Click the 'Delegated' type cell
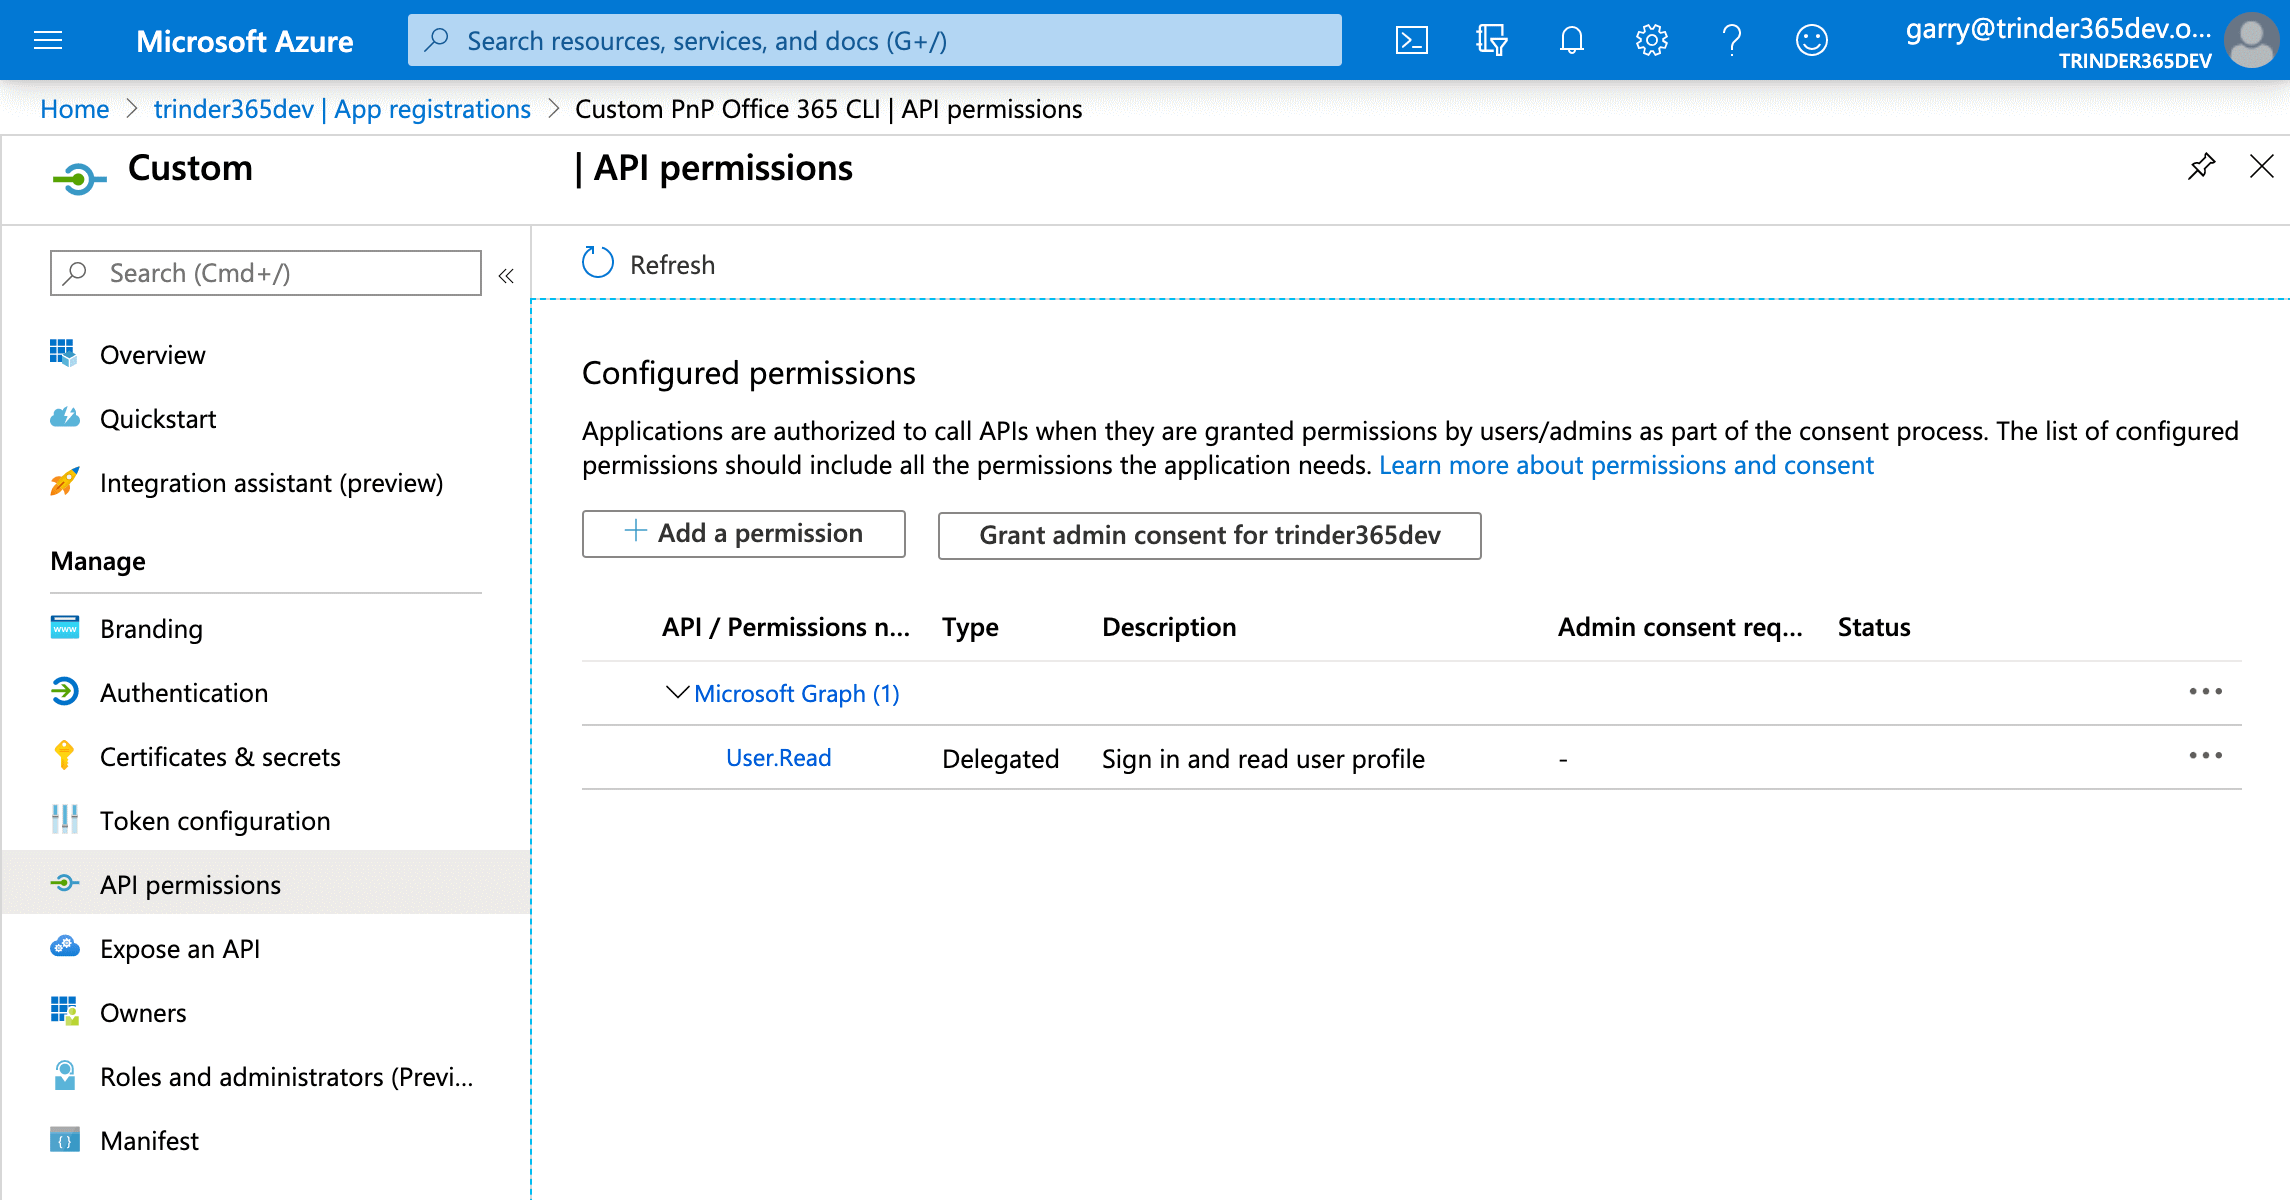This screenshot has height=1200, width=2290. click(x=1000, y=759)
